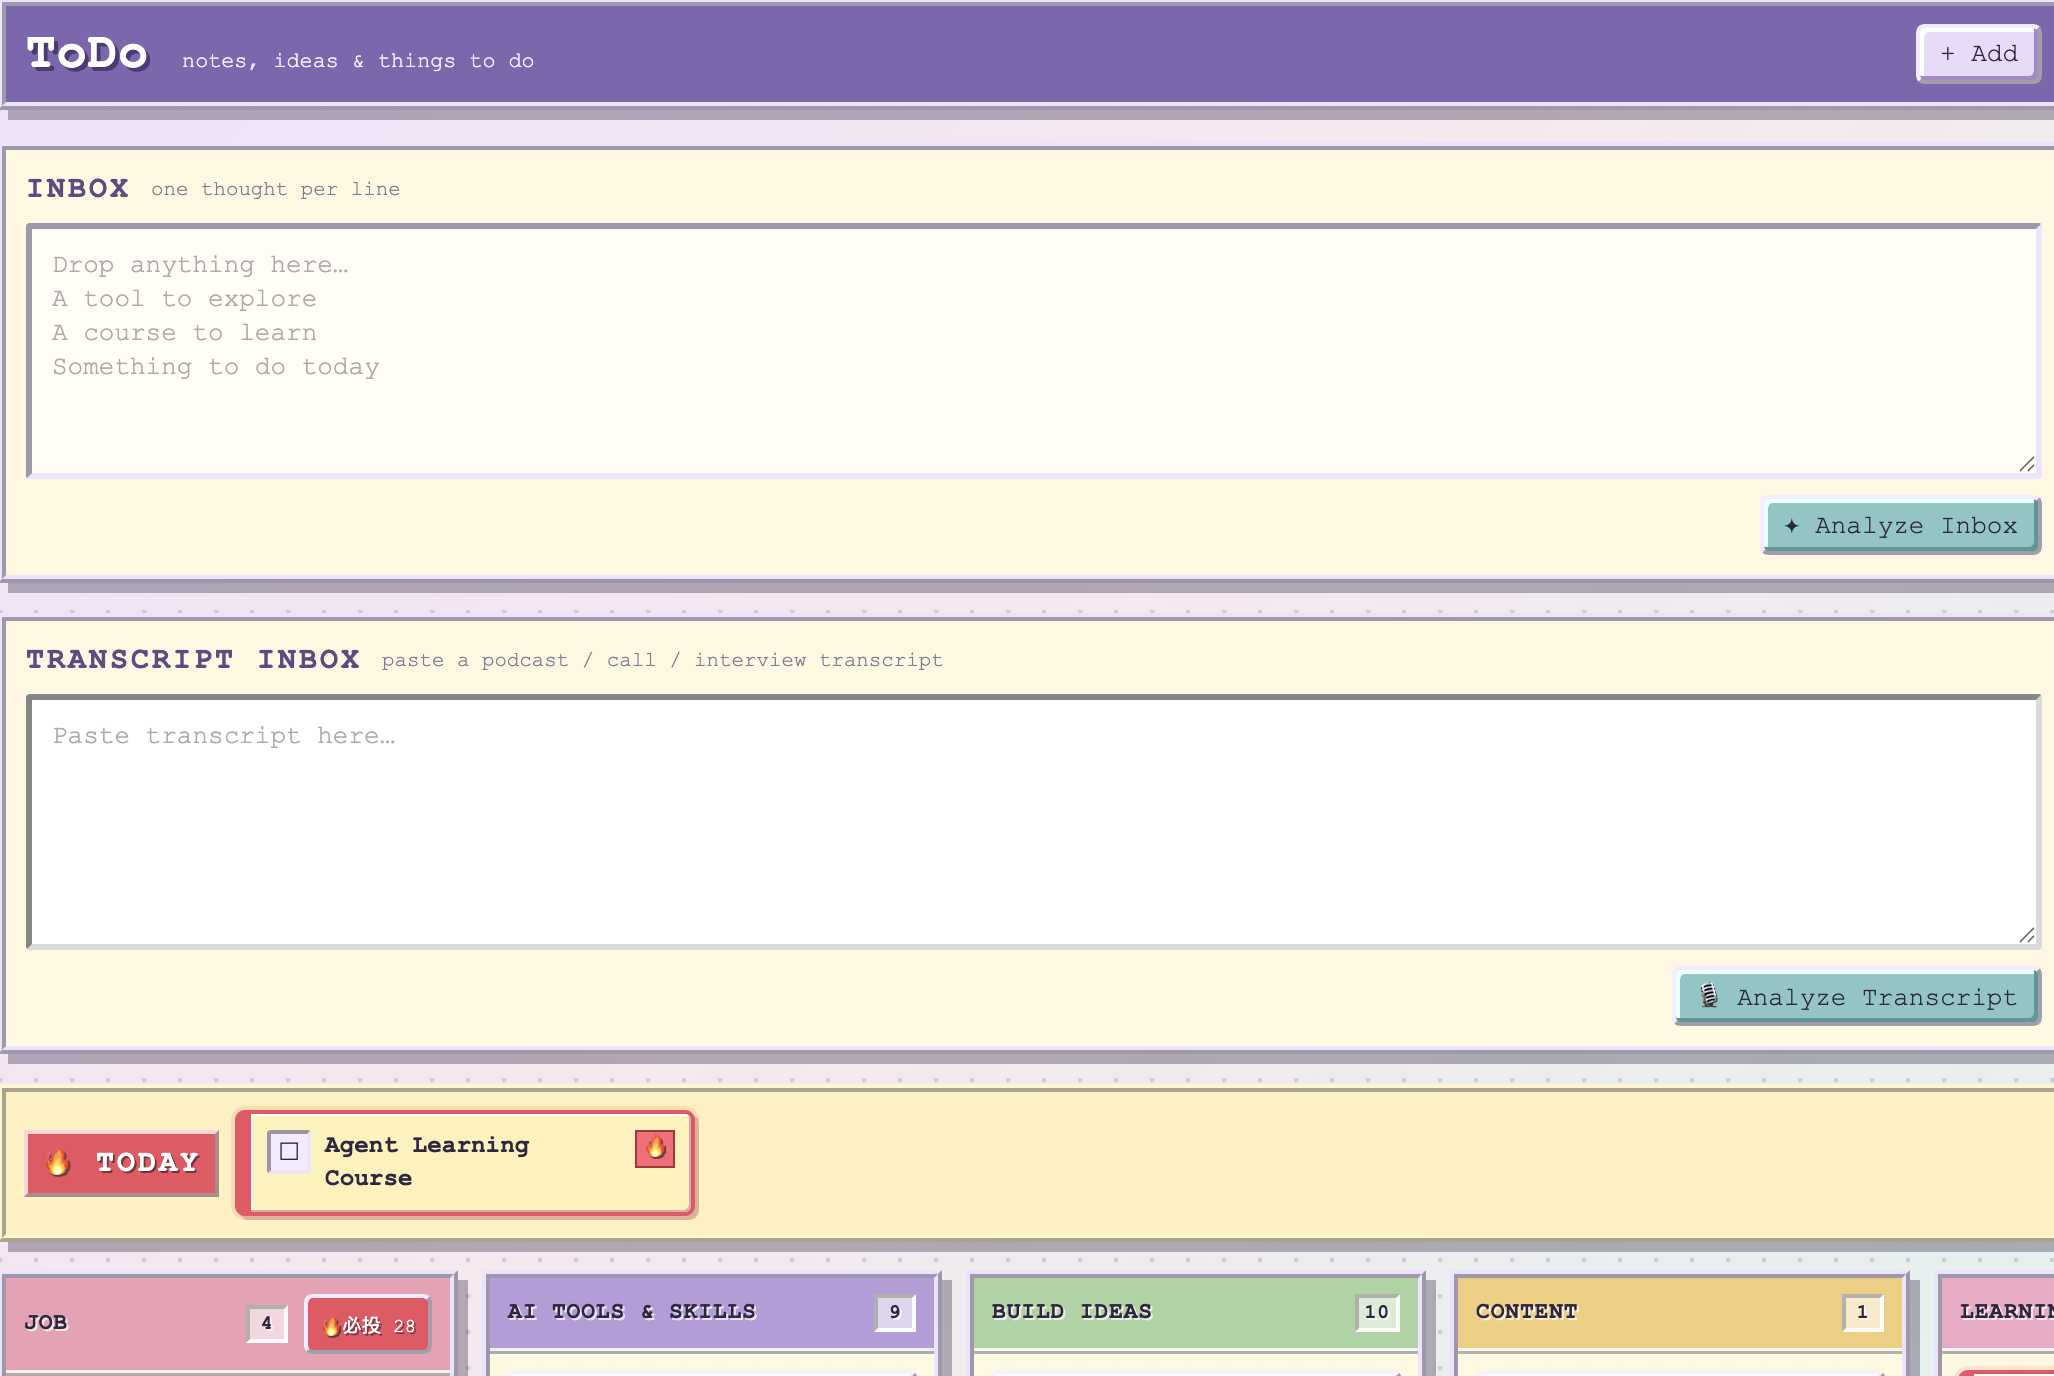
Task: Click the + Add button
Action: [x=1978, y=54]
